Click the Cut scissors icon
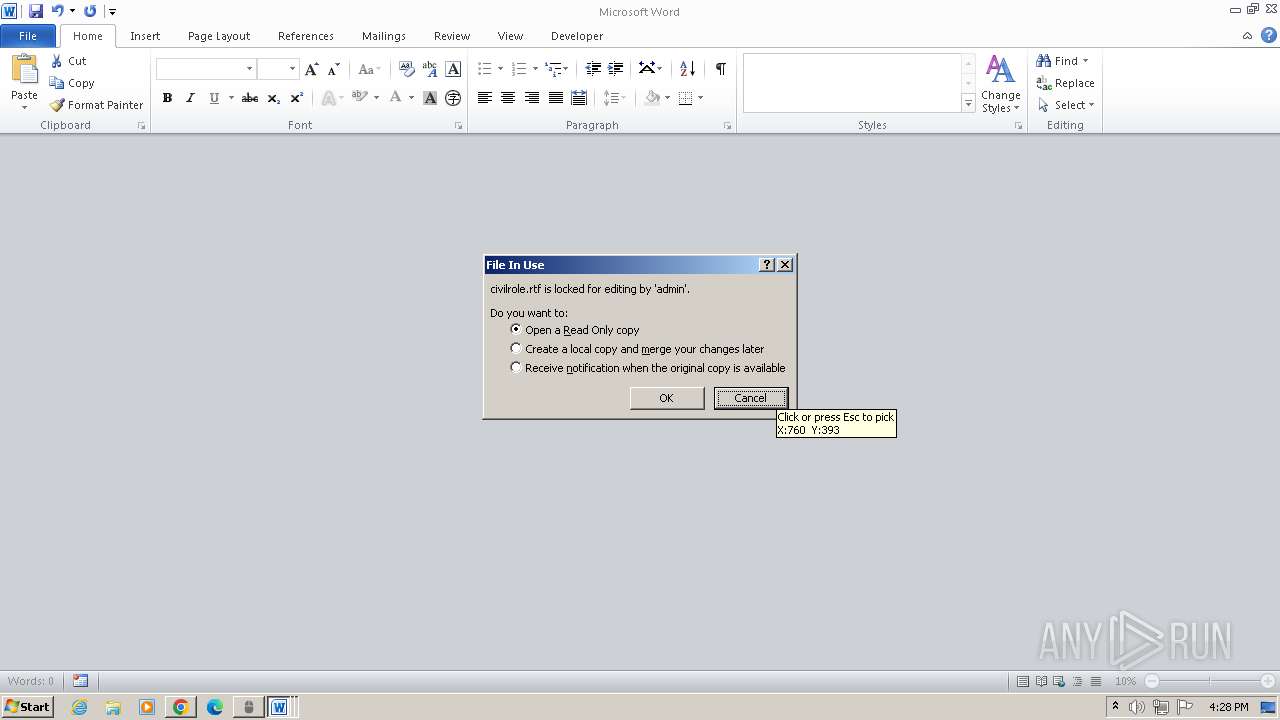 [57, 61]
